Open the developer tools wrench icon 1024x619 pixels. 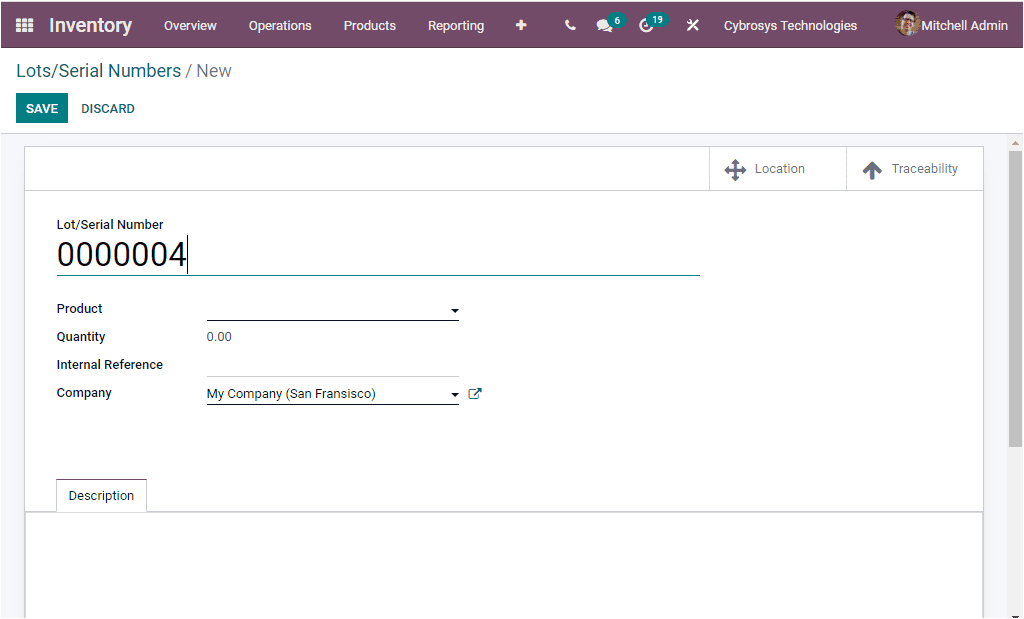(x=692, y=25)
